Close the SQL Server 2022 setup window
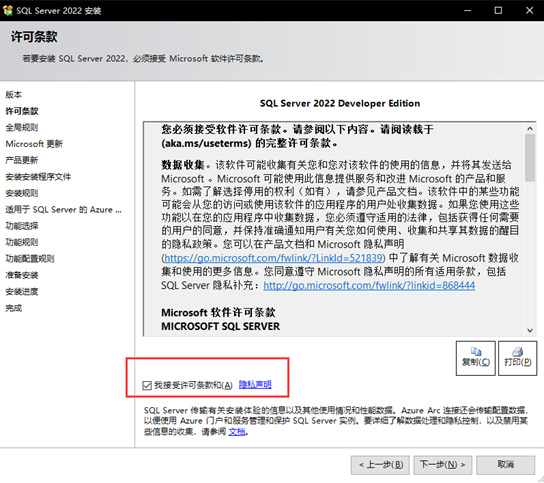Screen dimensions: 544x483 [x=529, y=10]
